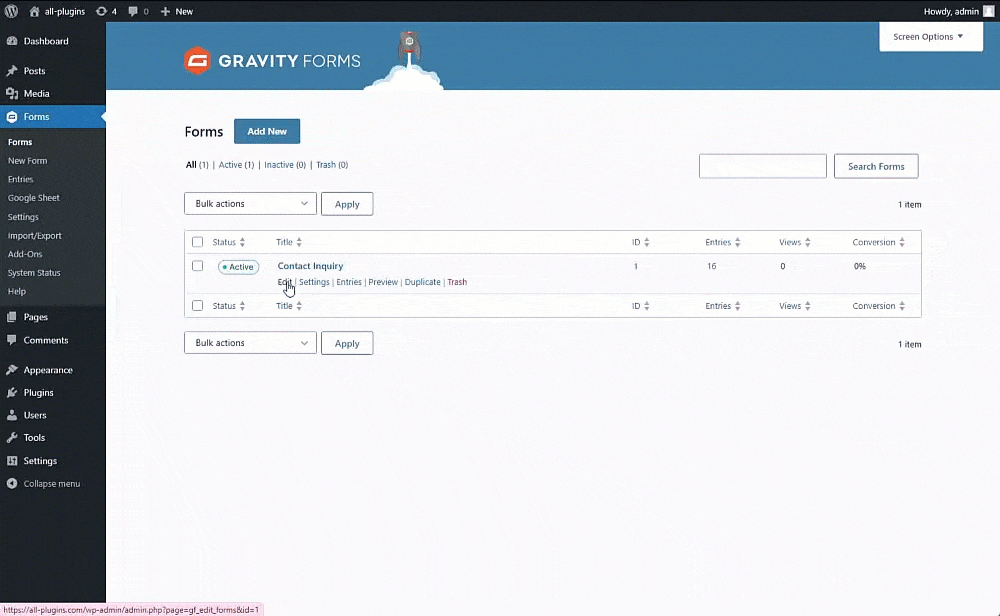Click the Gravity Forms logo icon
This screenshot has width=1000, height=616.
197,61
